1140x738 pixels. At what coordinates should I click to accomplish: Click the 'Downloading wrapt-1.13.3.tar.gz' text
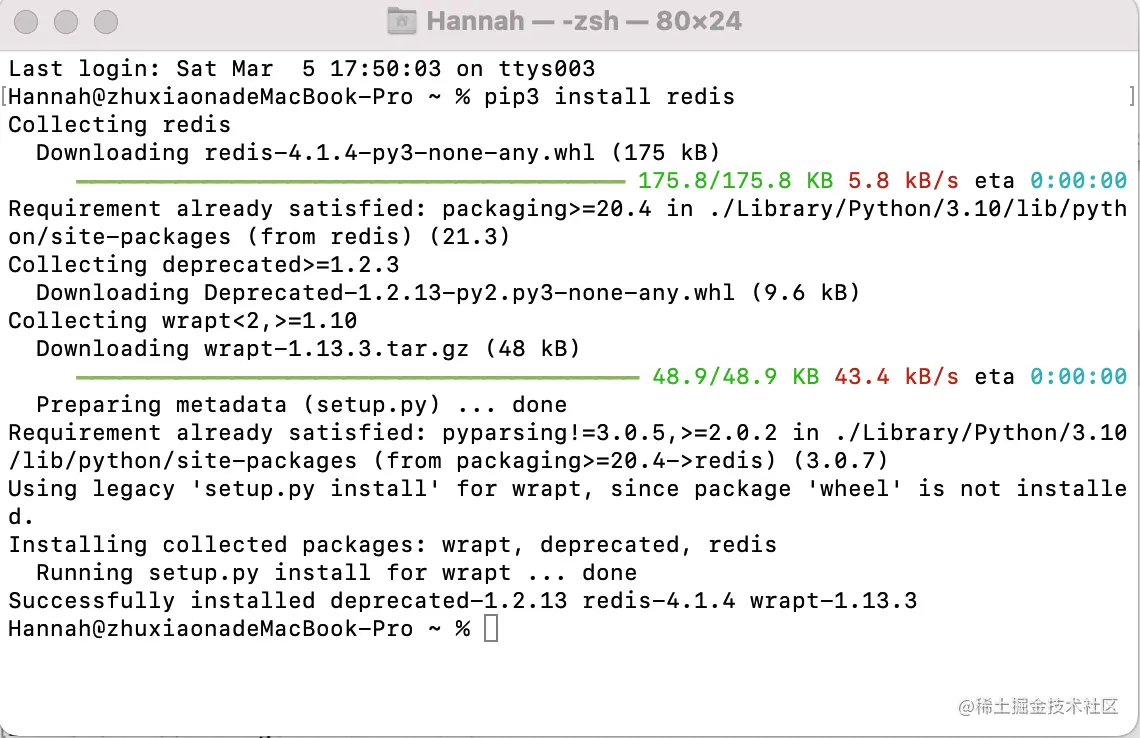[308, 349]
